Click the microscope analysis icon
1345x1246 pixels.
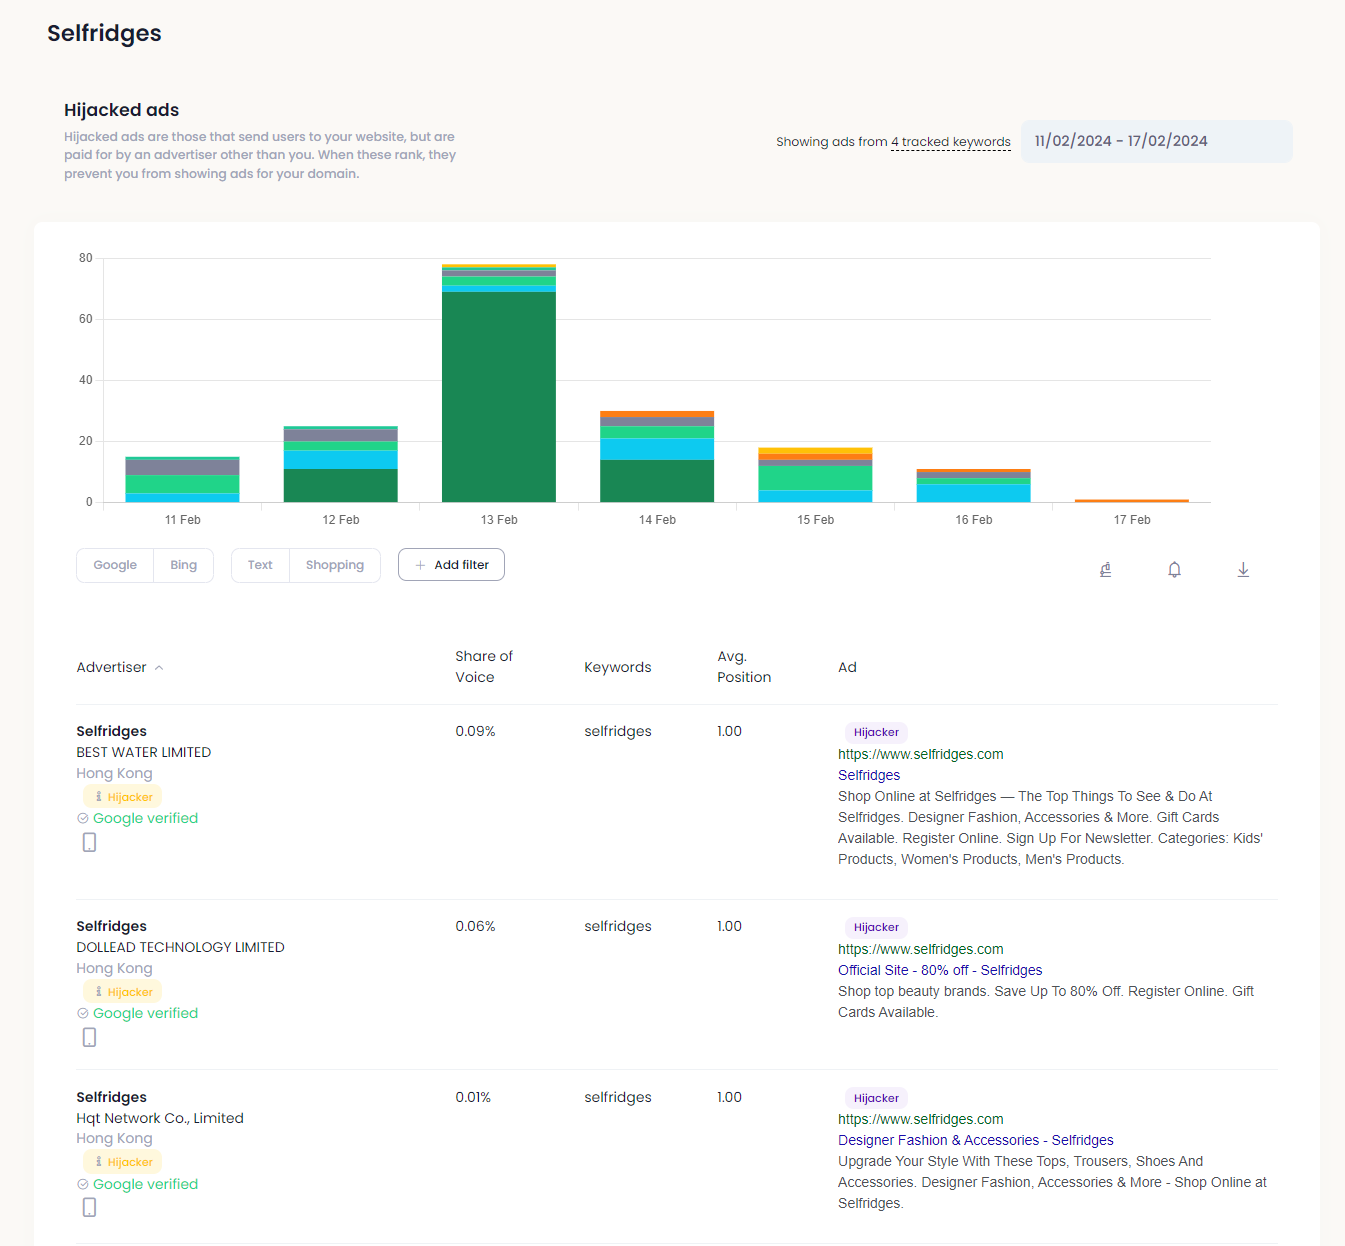pos(1105,569)
